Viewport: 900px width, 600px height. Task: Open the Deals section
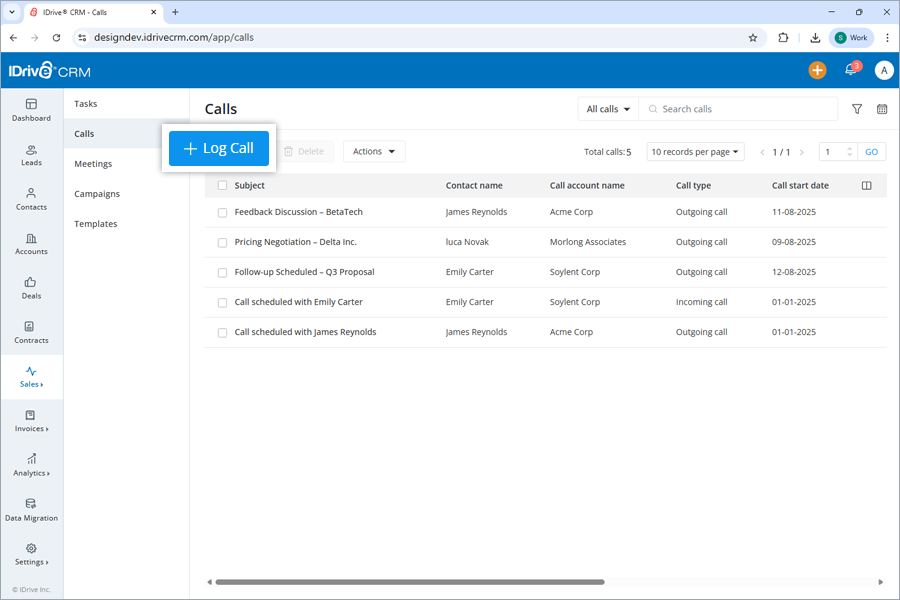pyautogui.click(x=31, y=289)
